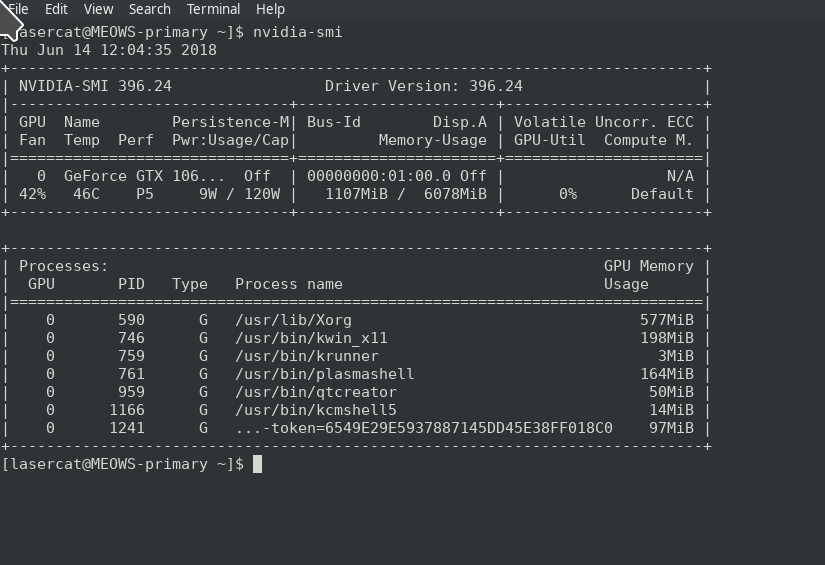Image resolution: width=825 pixels, height=565 pixels.
Task: Click the 1107MiB / 6078MiB memory usage
Action: click(x=406, y=194)
